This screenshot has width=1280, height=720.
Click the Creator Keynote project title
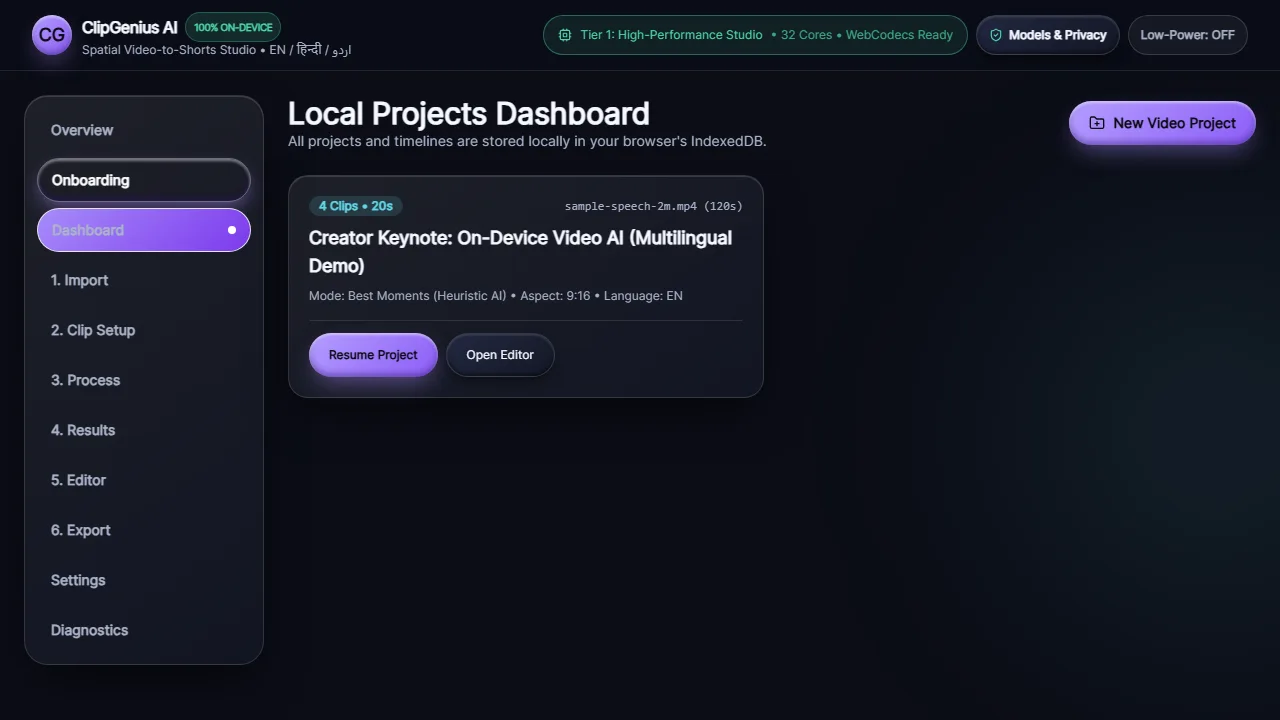(x=520, y=252)
